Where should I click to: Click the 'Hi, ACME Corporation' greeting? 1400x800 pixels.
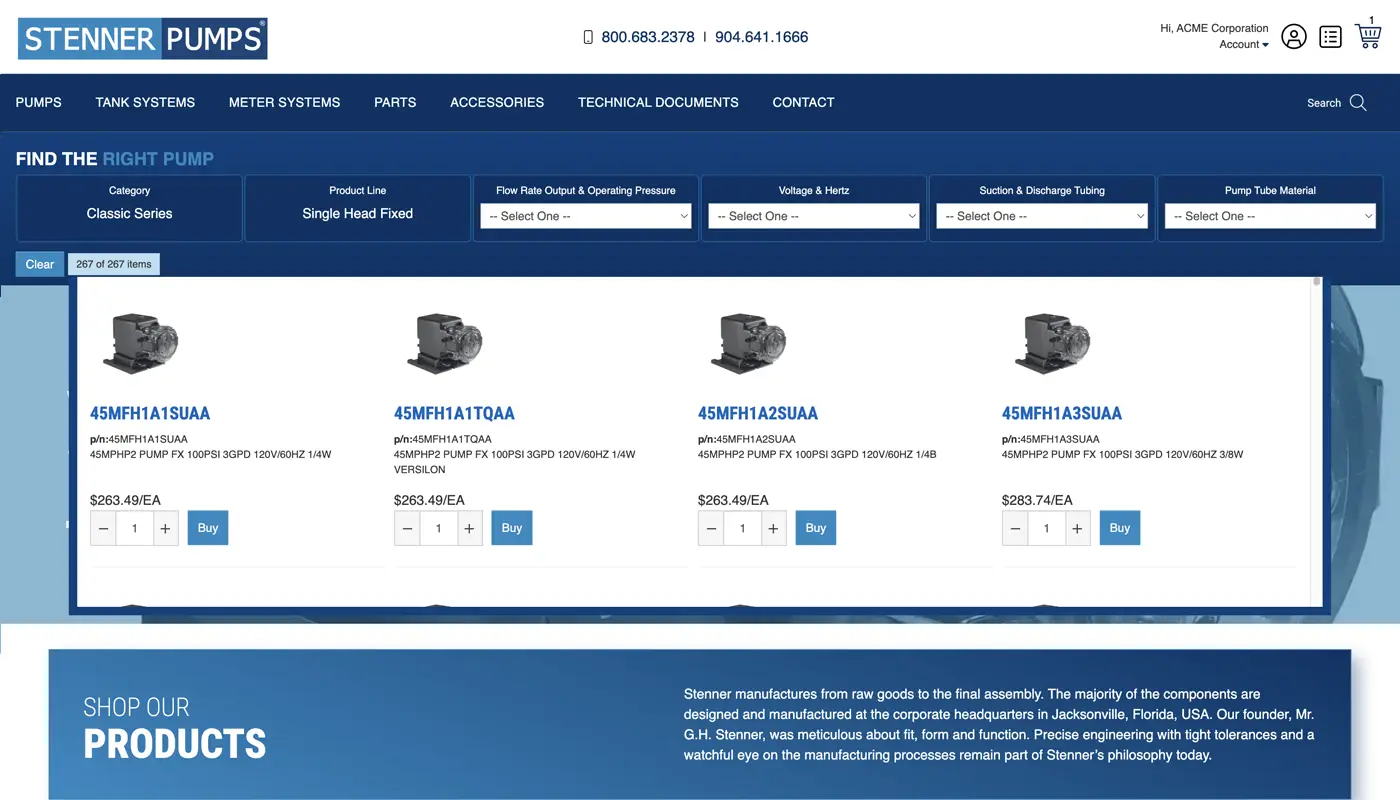(x=1214, y=28)
